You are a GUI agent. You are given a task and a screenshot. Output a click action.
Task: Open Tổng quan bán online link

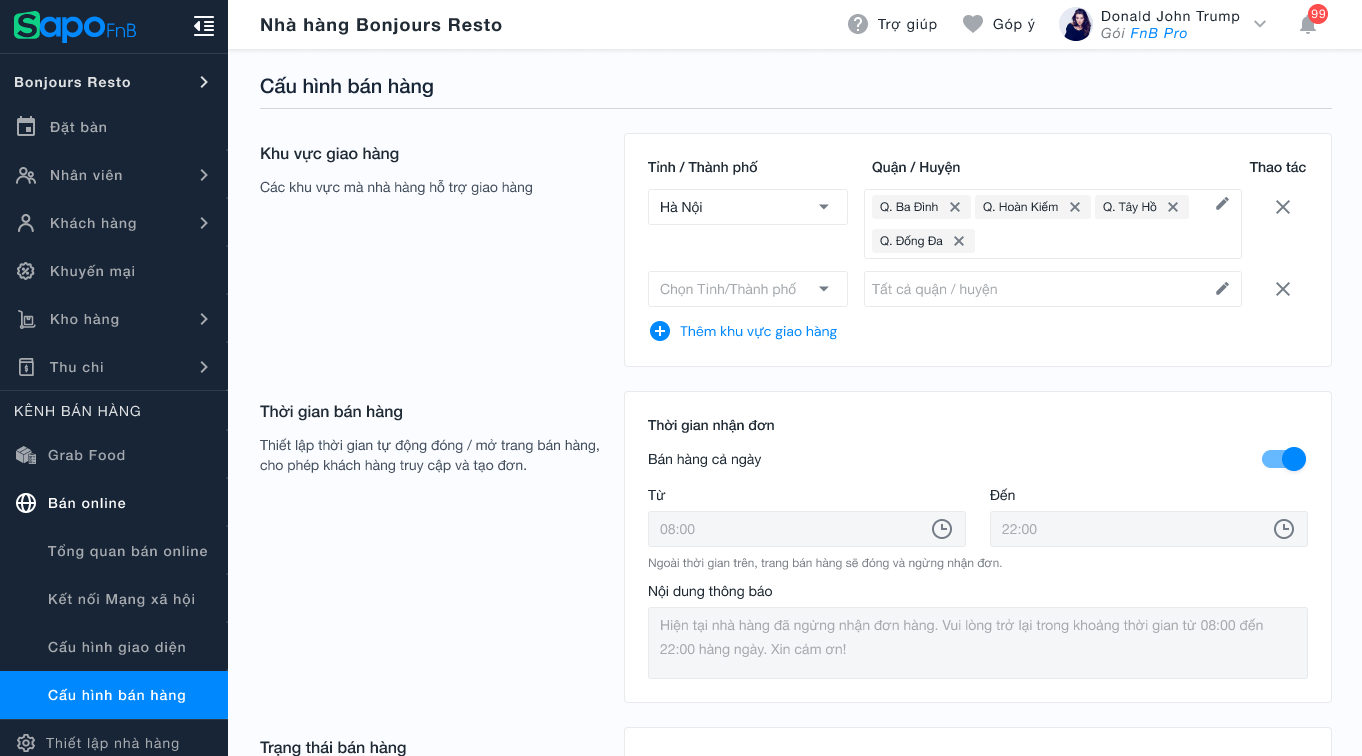128,551
